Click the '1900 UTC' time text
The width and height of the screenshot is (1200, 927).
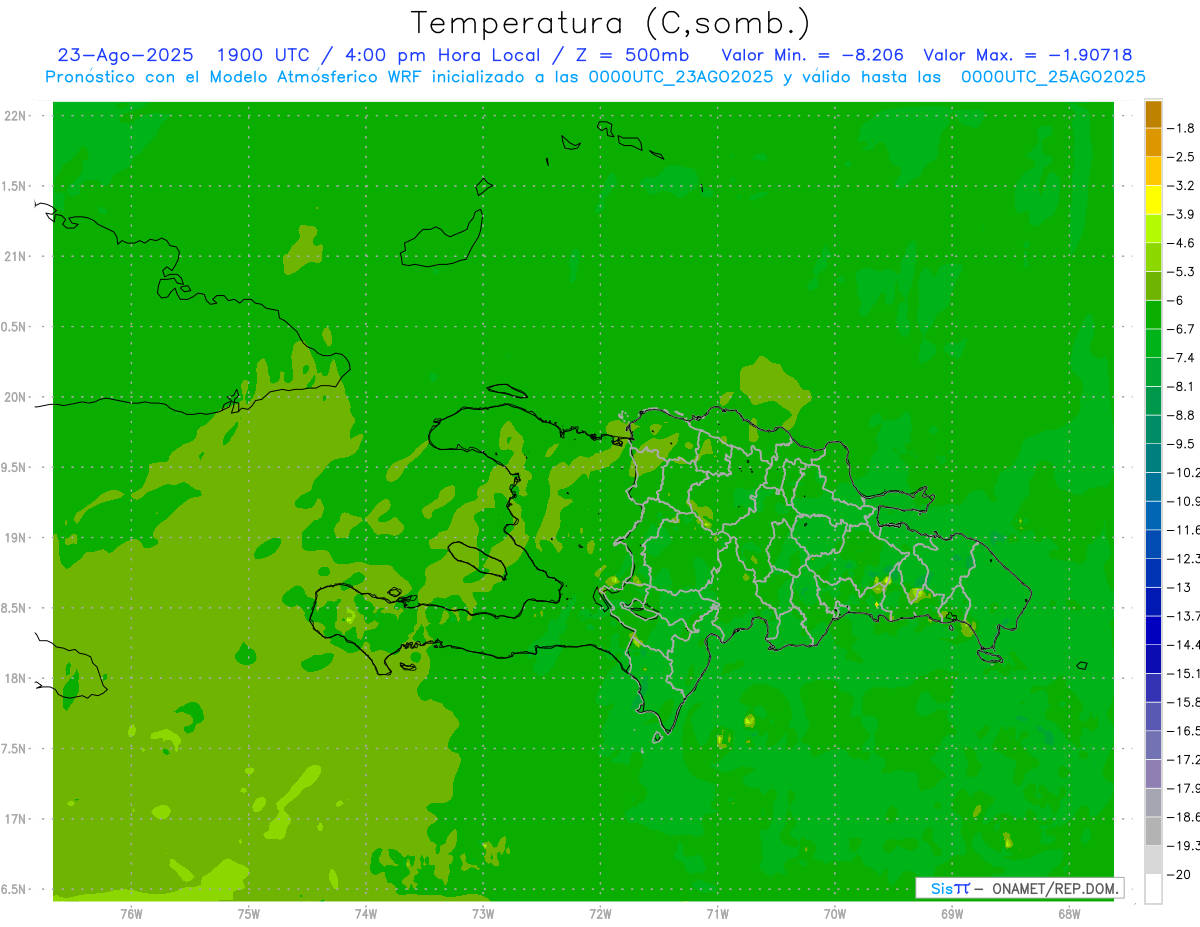click(x=263, y=55)
